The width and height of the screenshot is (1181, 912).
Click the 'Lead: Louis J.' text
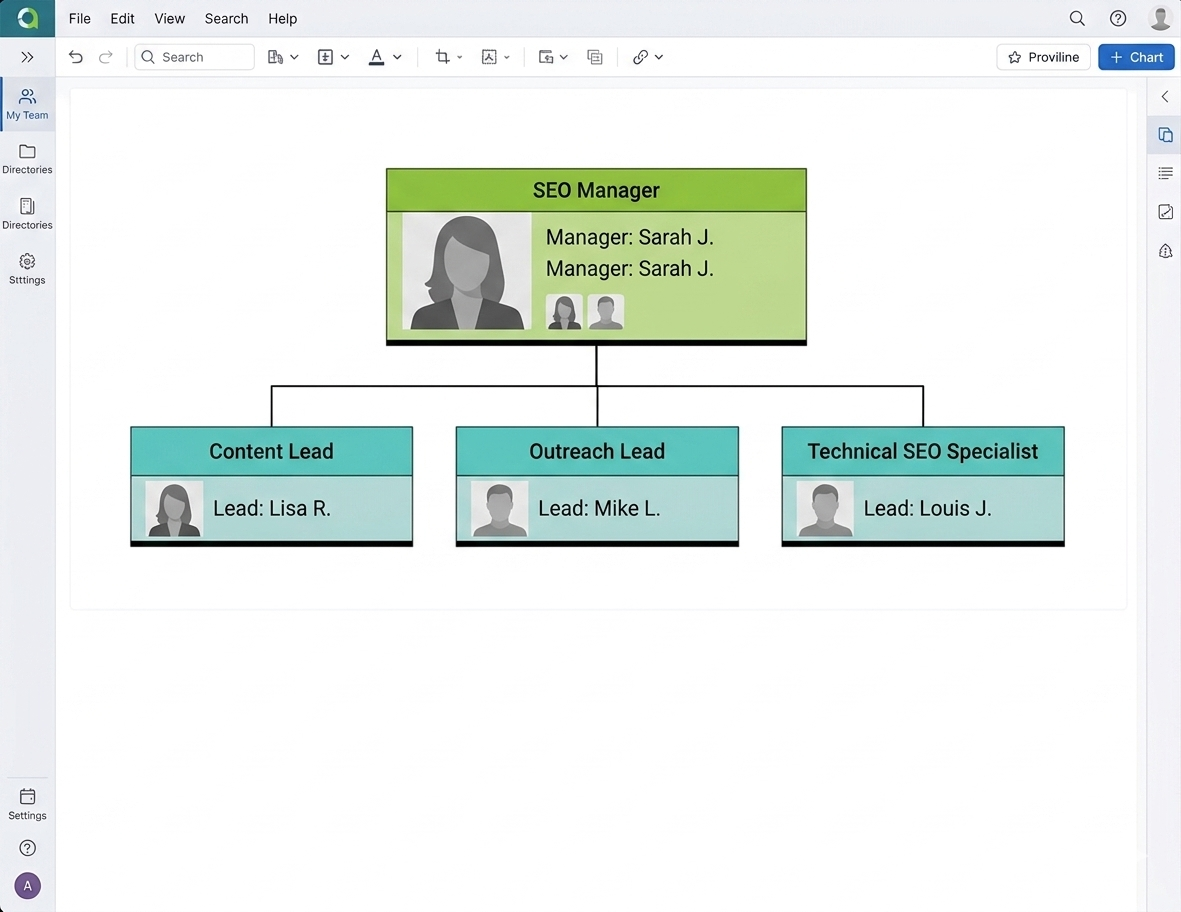pos(927,508)
